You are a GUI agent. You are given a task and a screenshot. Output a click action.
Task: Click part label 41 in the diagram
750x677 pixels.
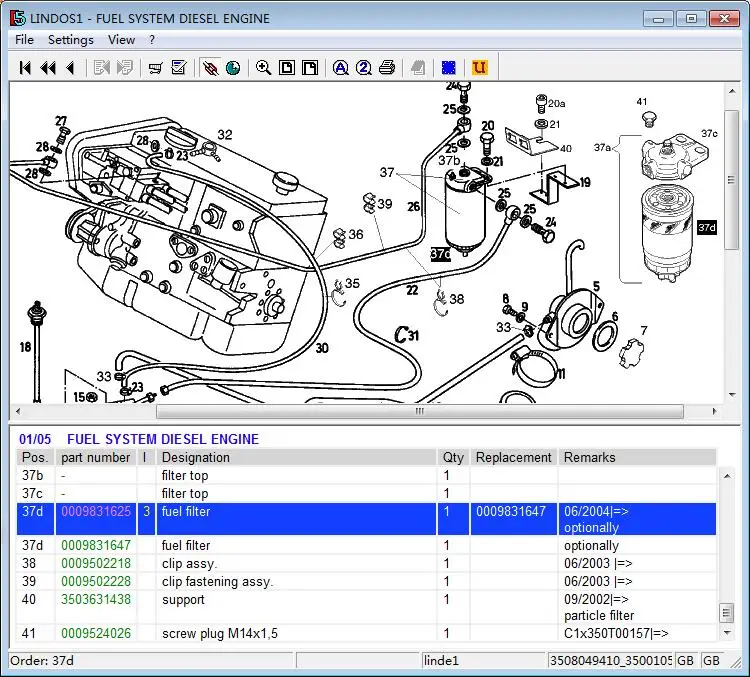click(x=642, y=101)
